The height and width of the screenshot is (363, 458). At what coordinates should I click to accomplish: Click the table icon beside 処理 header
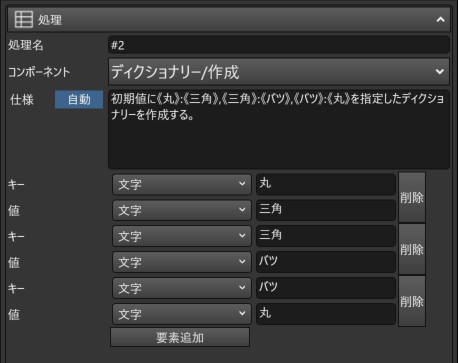tap(24, 19)
